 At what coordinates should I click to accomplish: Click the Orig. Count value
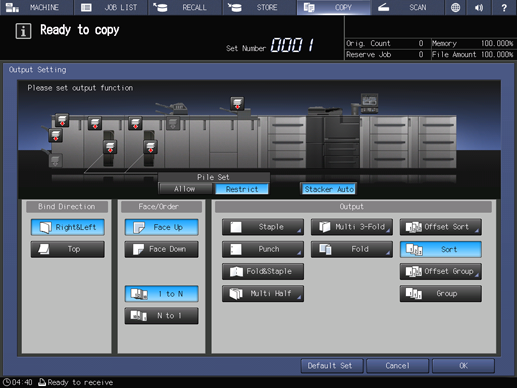tap(421, 43)
